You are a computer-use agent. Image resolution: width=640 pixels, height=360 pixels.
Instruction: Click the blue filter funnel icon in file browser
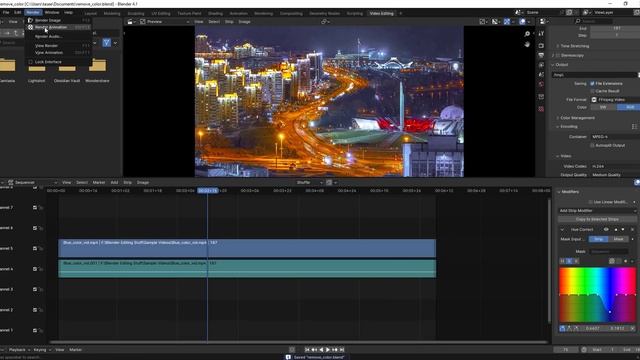click(x=107, y=42)
